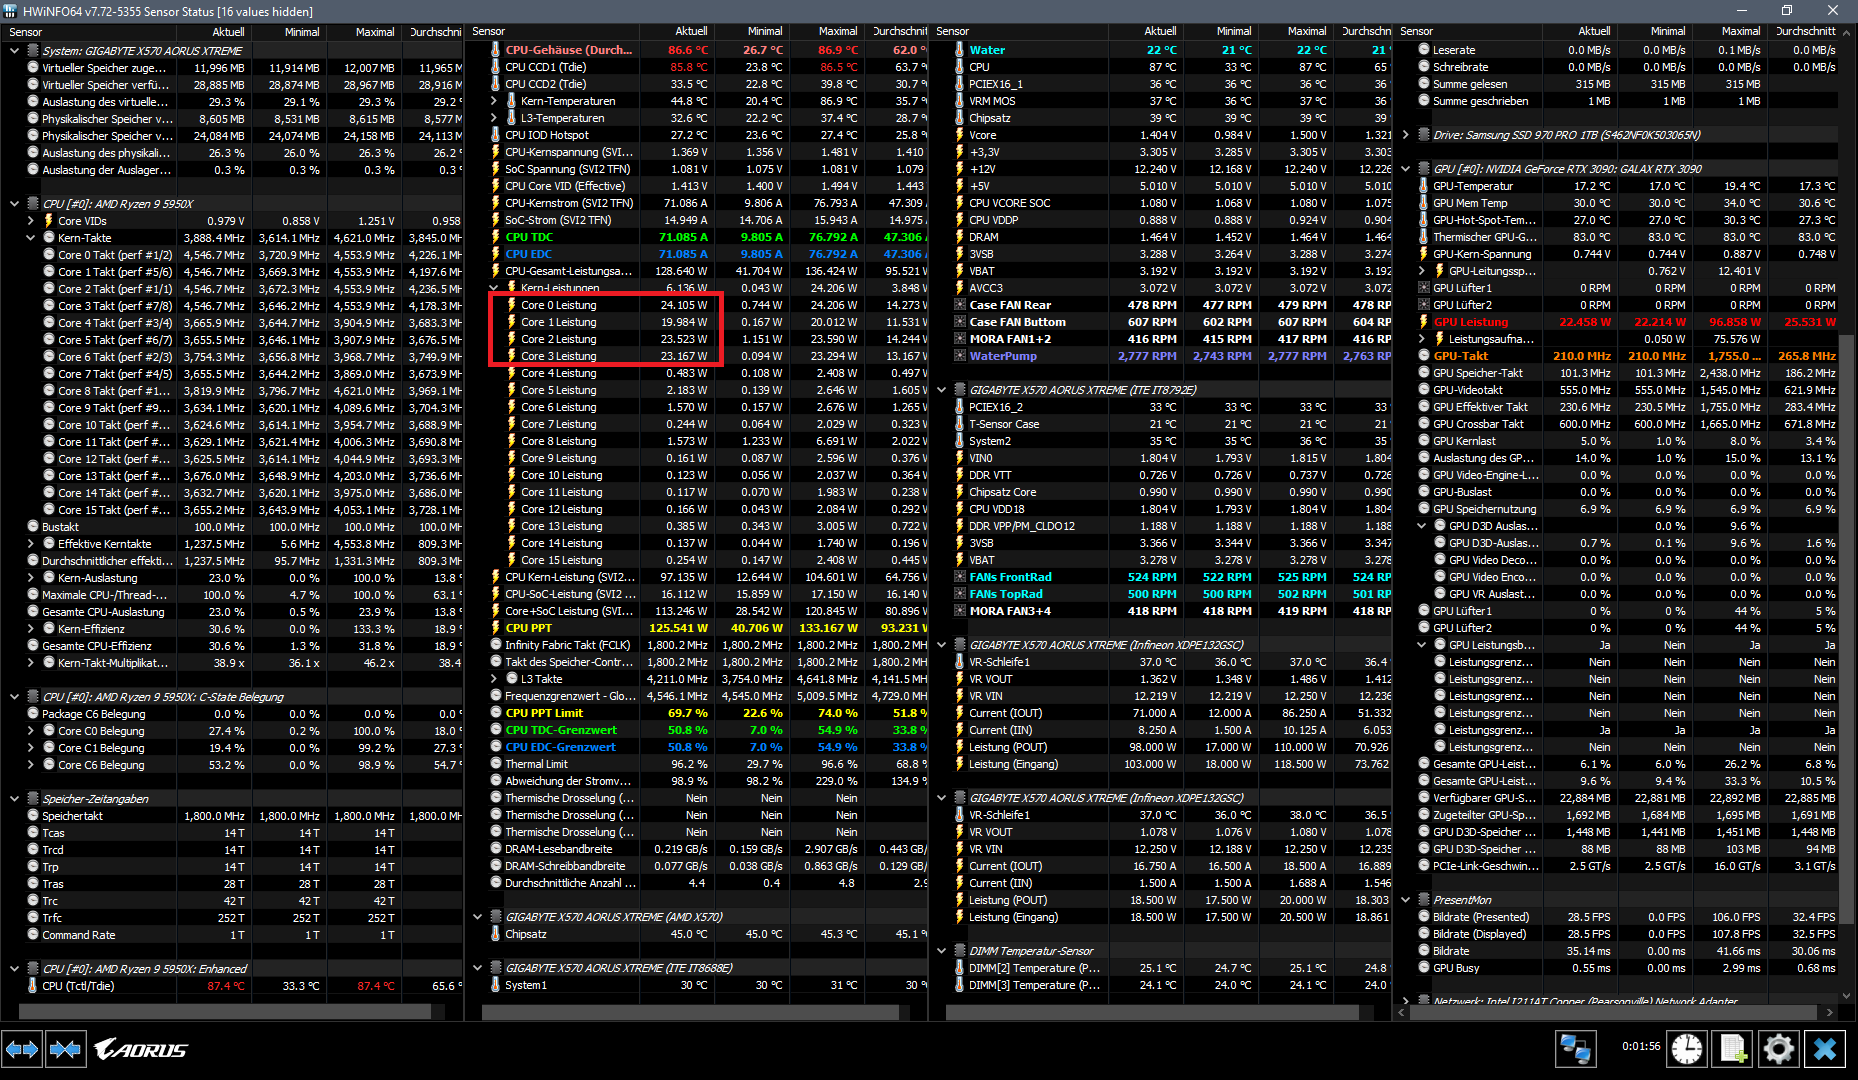
Task: Click circle icon beside Leserate
Action: tap(1423, 50)
